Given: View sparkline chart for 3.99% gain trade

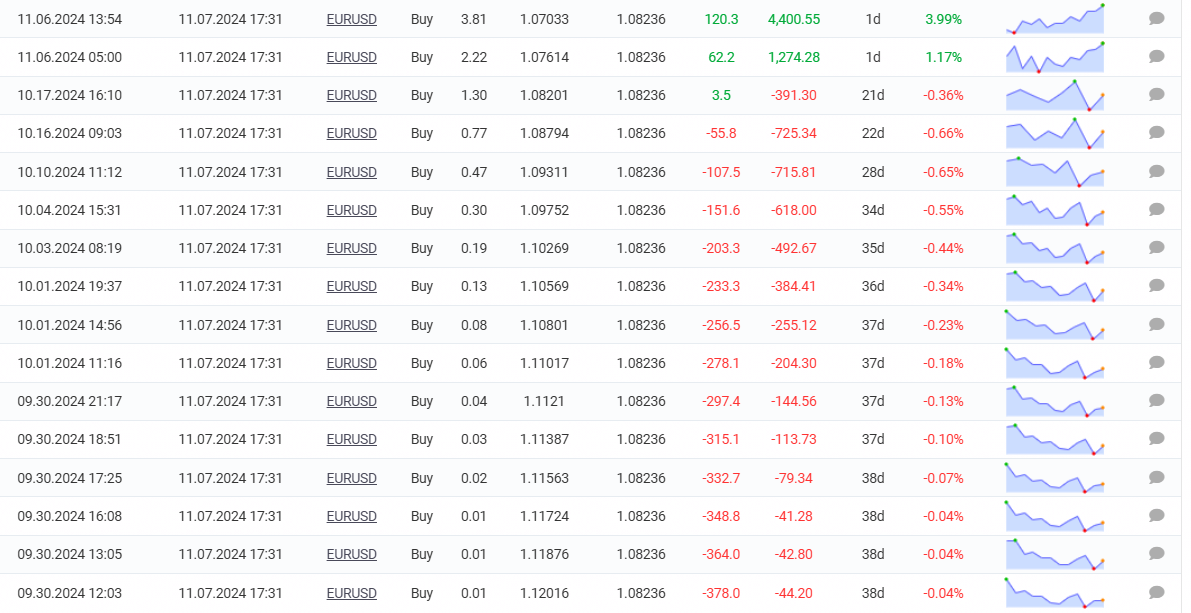Looking at the screenshot, I should (x=1054, y=18).
